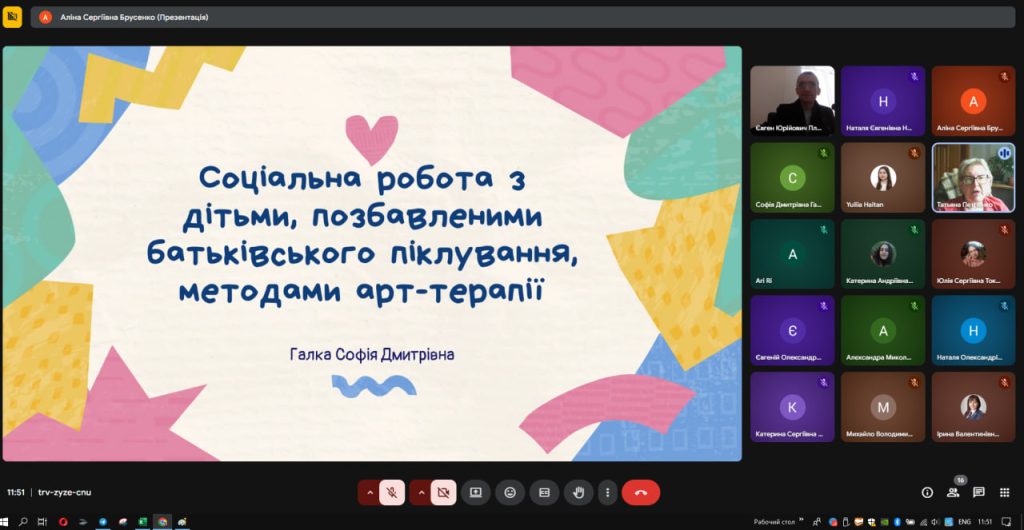This screenshot has height=530, width=1024.
Task: Select Yuliia Haitan's video tile
Action: point(882,177)
